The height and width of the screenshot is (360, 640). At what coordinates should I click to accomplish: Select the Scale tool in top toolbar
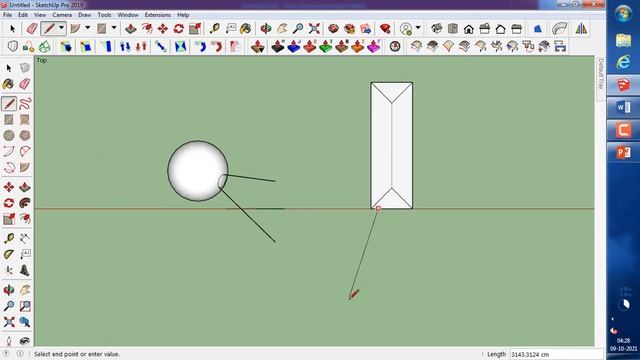coord(195,29)
